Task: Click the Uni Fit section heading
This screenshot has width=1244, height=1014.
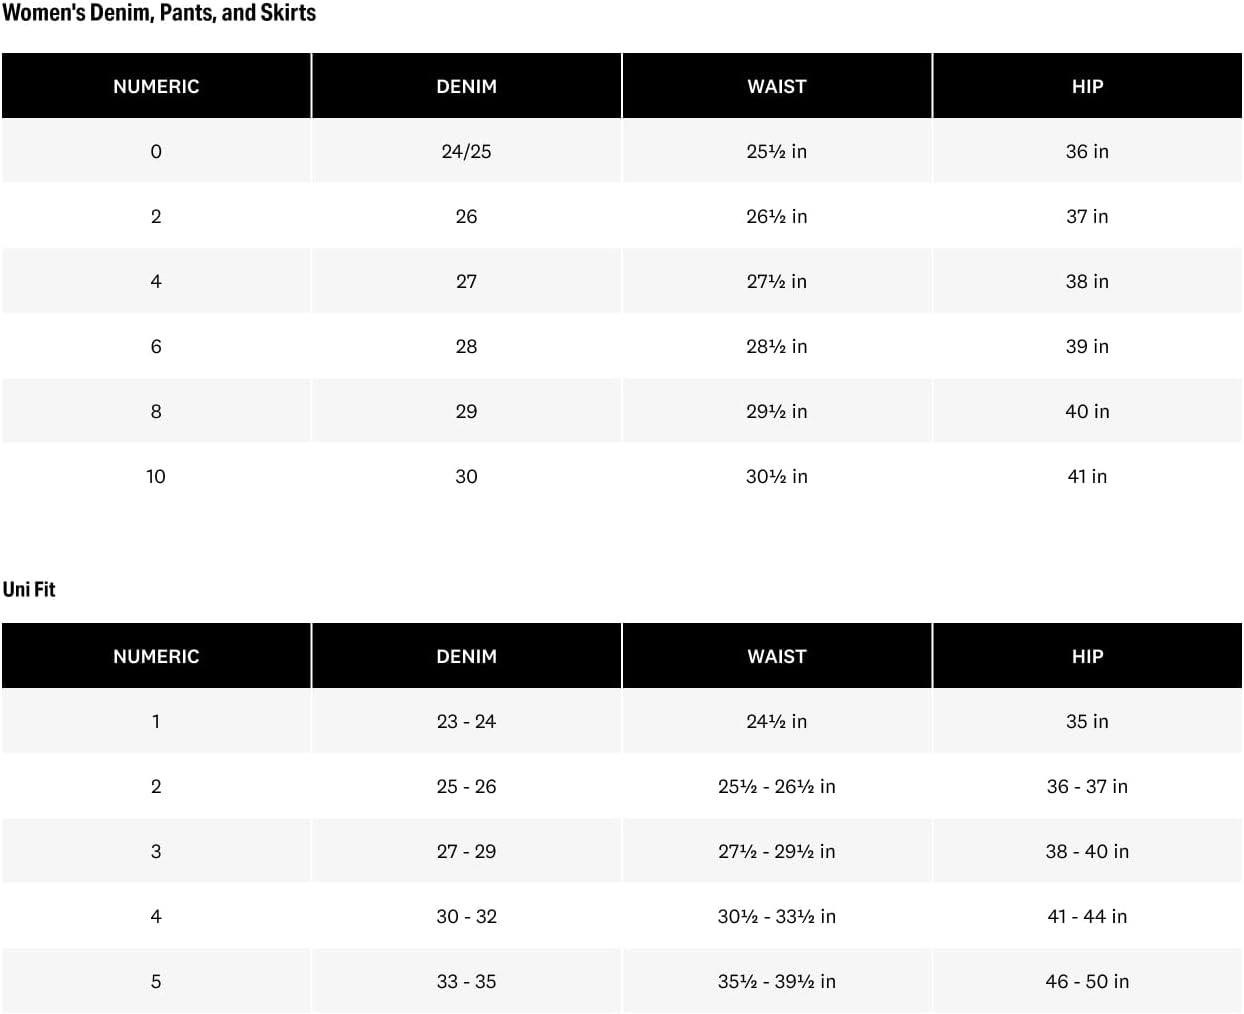Action: click(x=29, y=589)
